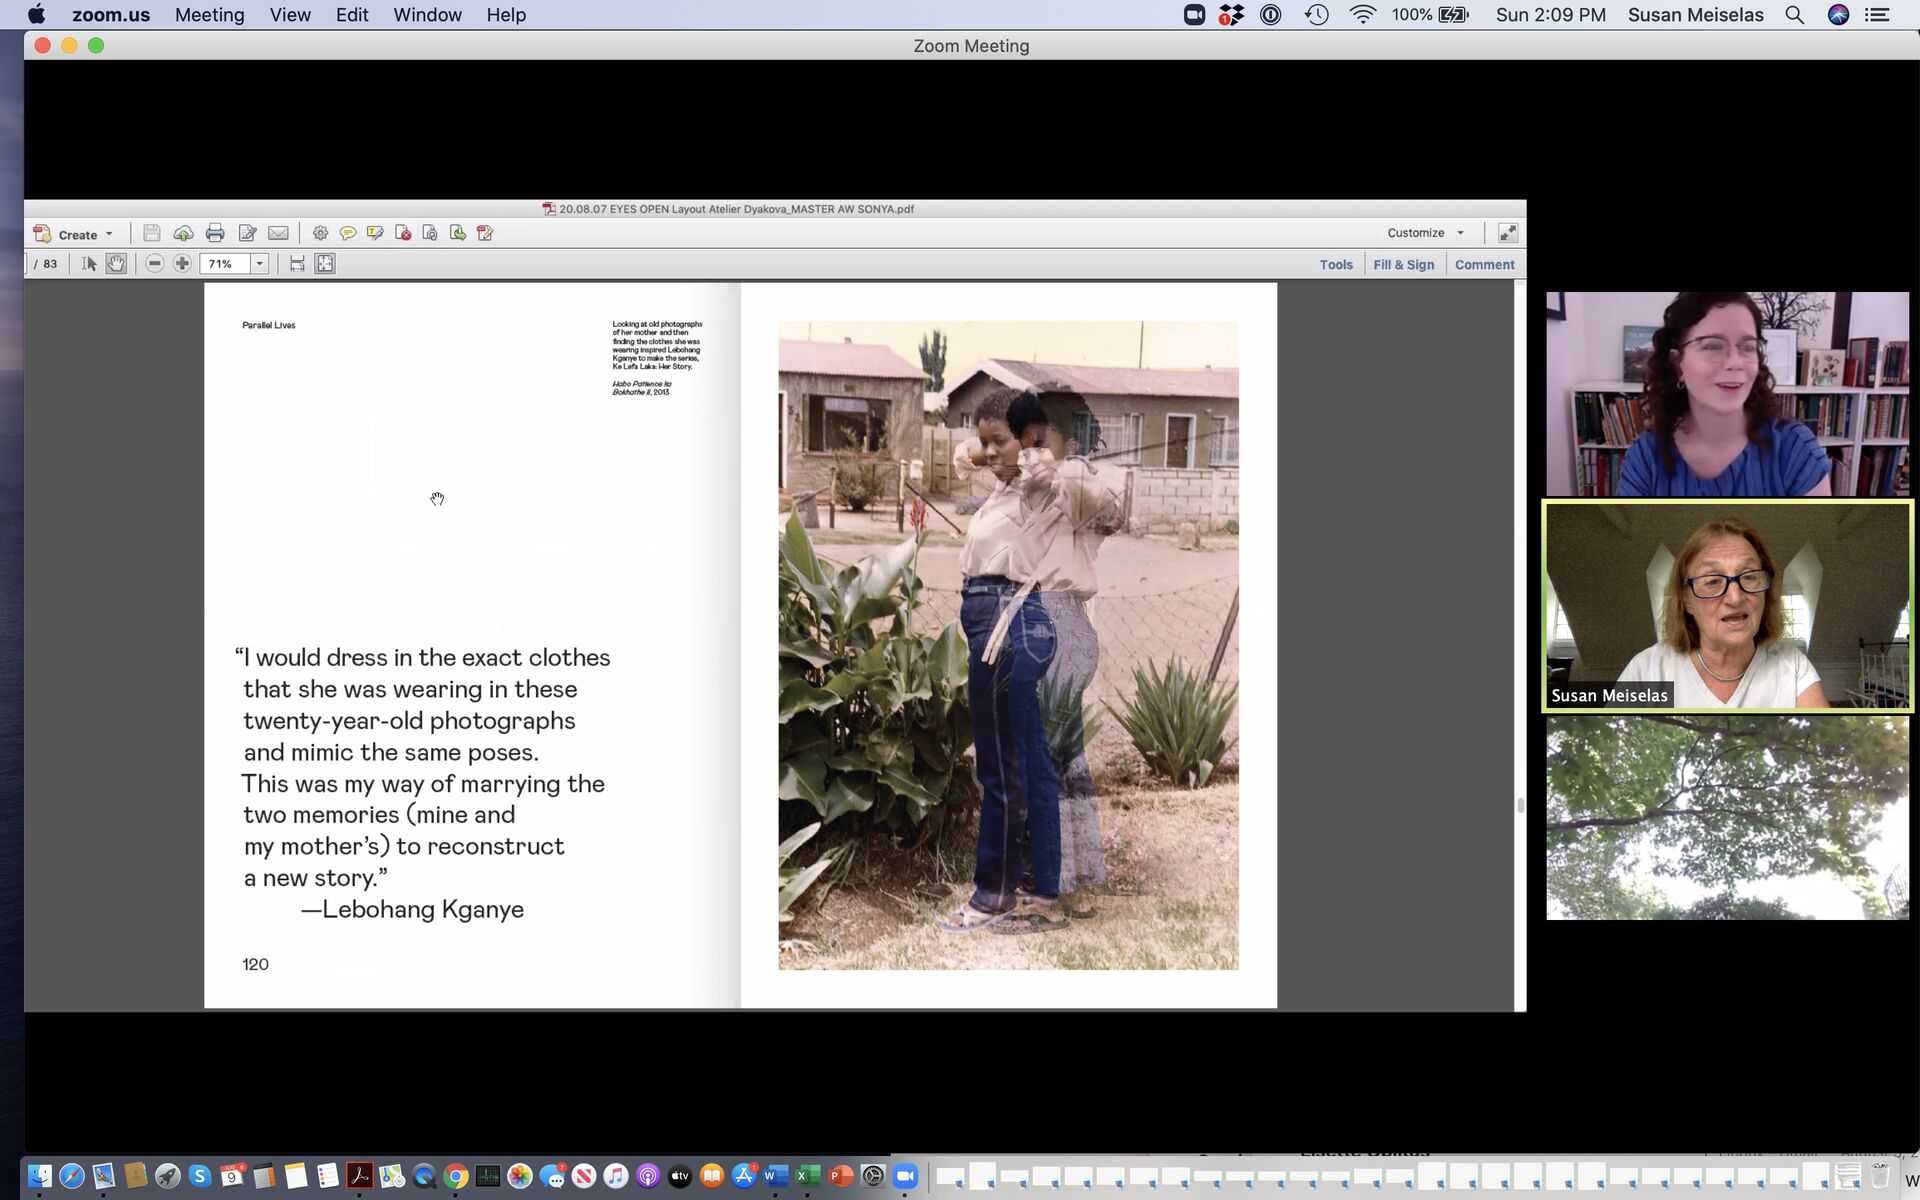Select Susan Meiselas video thumbnail
The height and width of the screenshot is (1200, 1920).
click(x=1727, y=606)
